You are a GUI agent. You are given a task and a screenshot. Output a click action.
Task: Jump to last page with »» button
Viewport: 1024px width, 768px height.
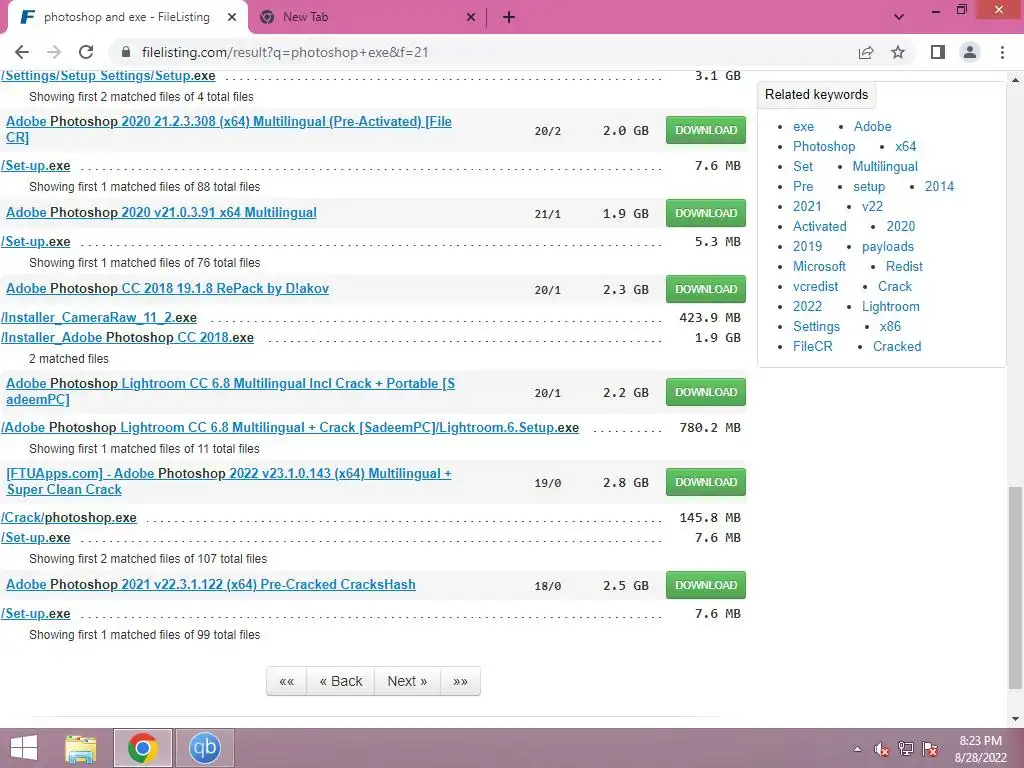(460, 681)
